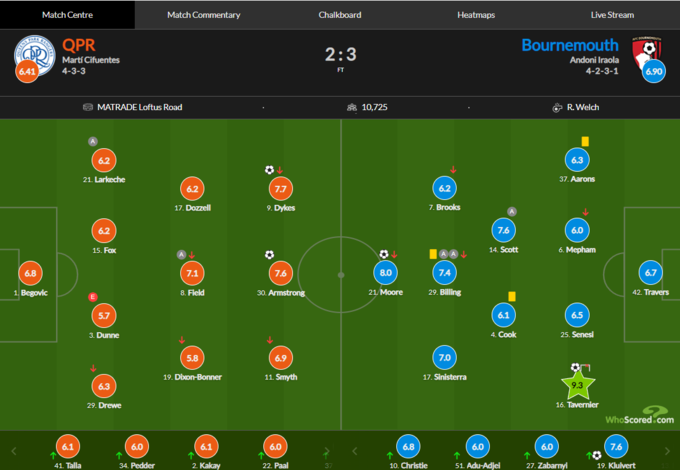This screenshot has height=470, width=680.
Task: Open the Match Commentary tab
Action: click(x=203, y=15)
